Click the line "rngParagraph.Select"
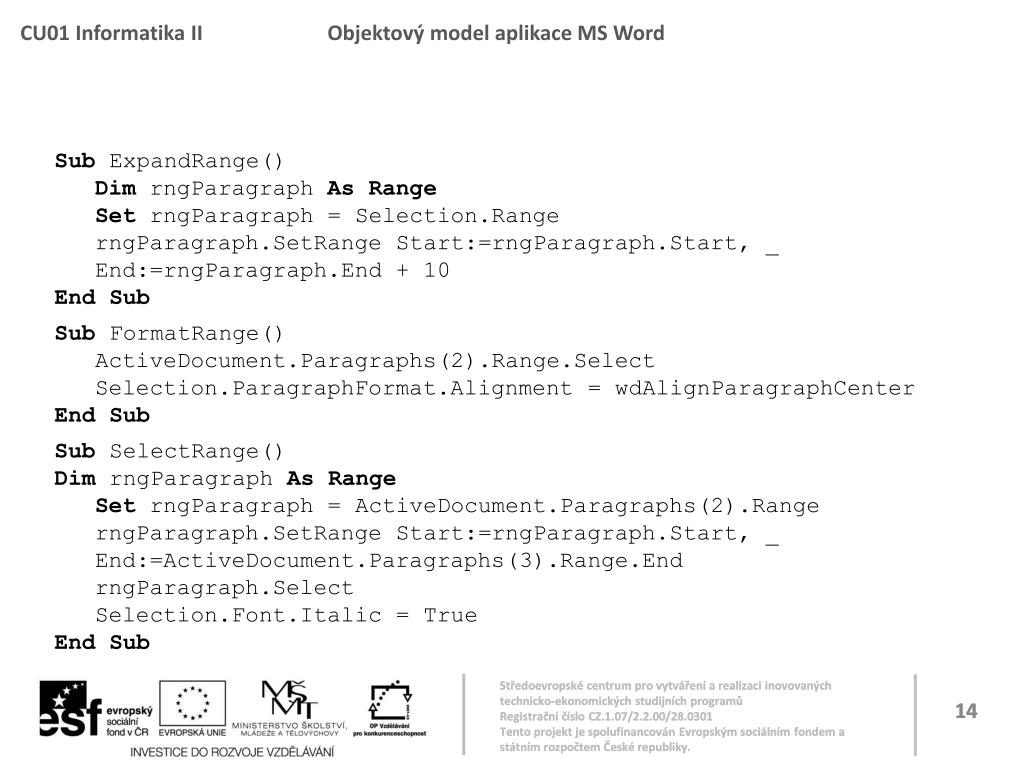1024x768 pixels. coord(225,588)
